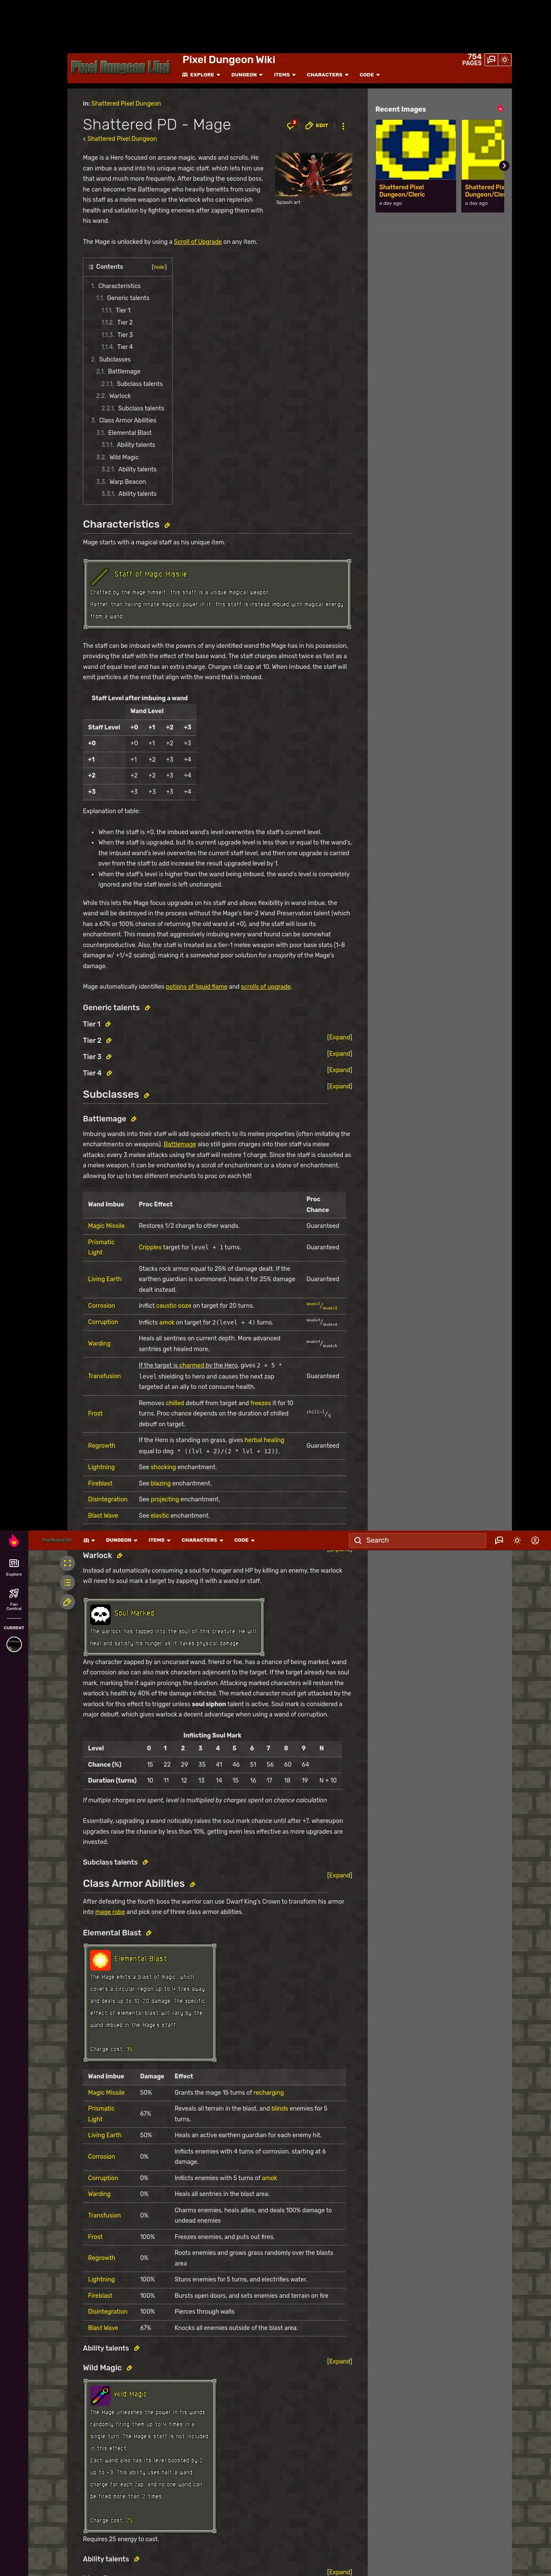This screenshot has width=551, height=2576.
Task: Open ITEMS dropdown in top header
Action: coord(285,75)
